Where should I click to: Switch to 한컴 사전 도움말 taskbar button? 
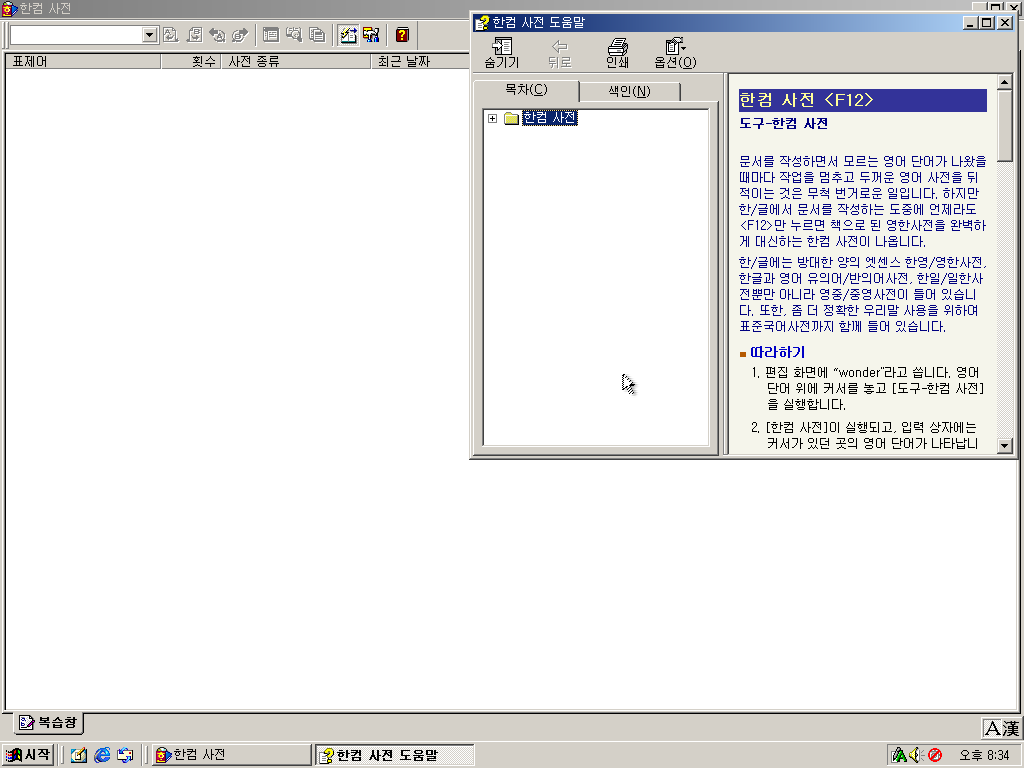tap(394, 755)
